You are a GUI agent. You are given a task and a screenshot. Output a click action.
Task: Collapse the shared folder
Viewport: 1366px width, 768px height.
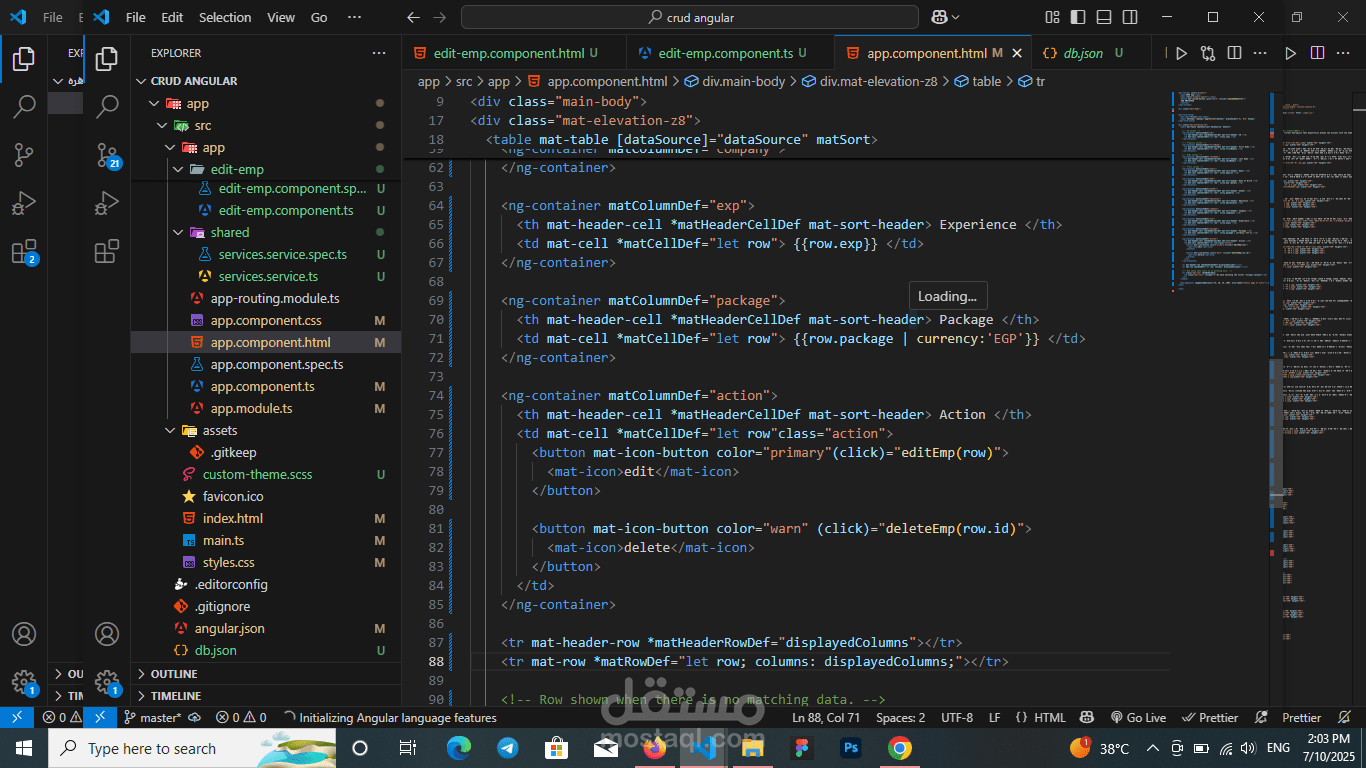[178, 232]
